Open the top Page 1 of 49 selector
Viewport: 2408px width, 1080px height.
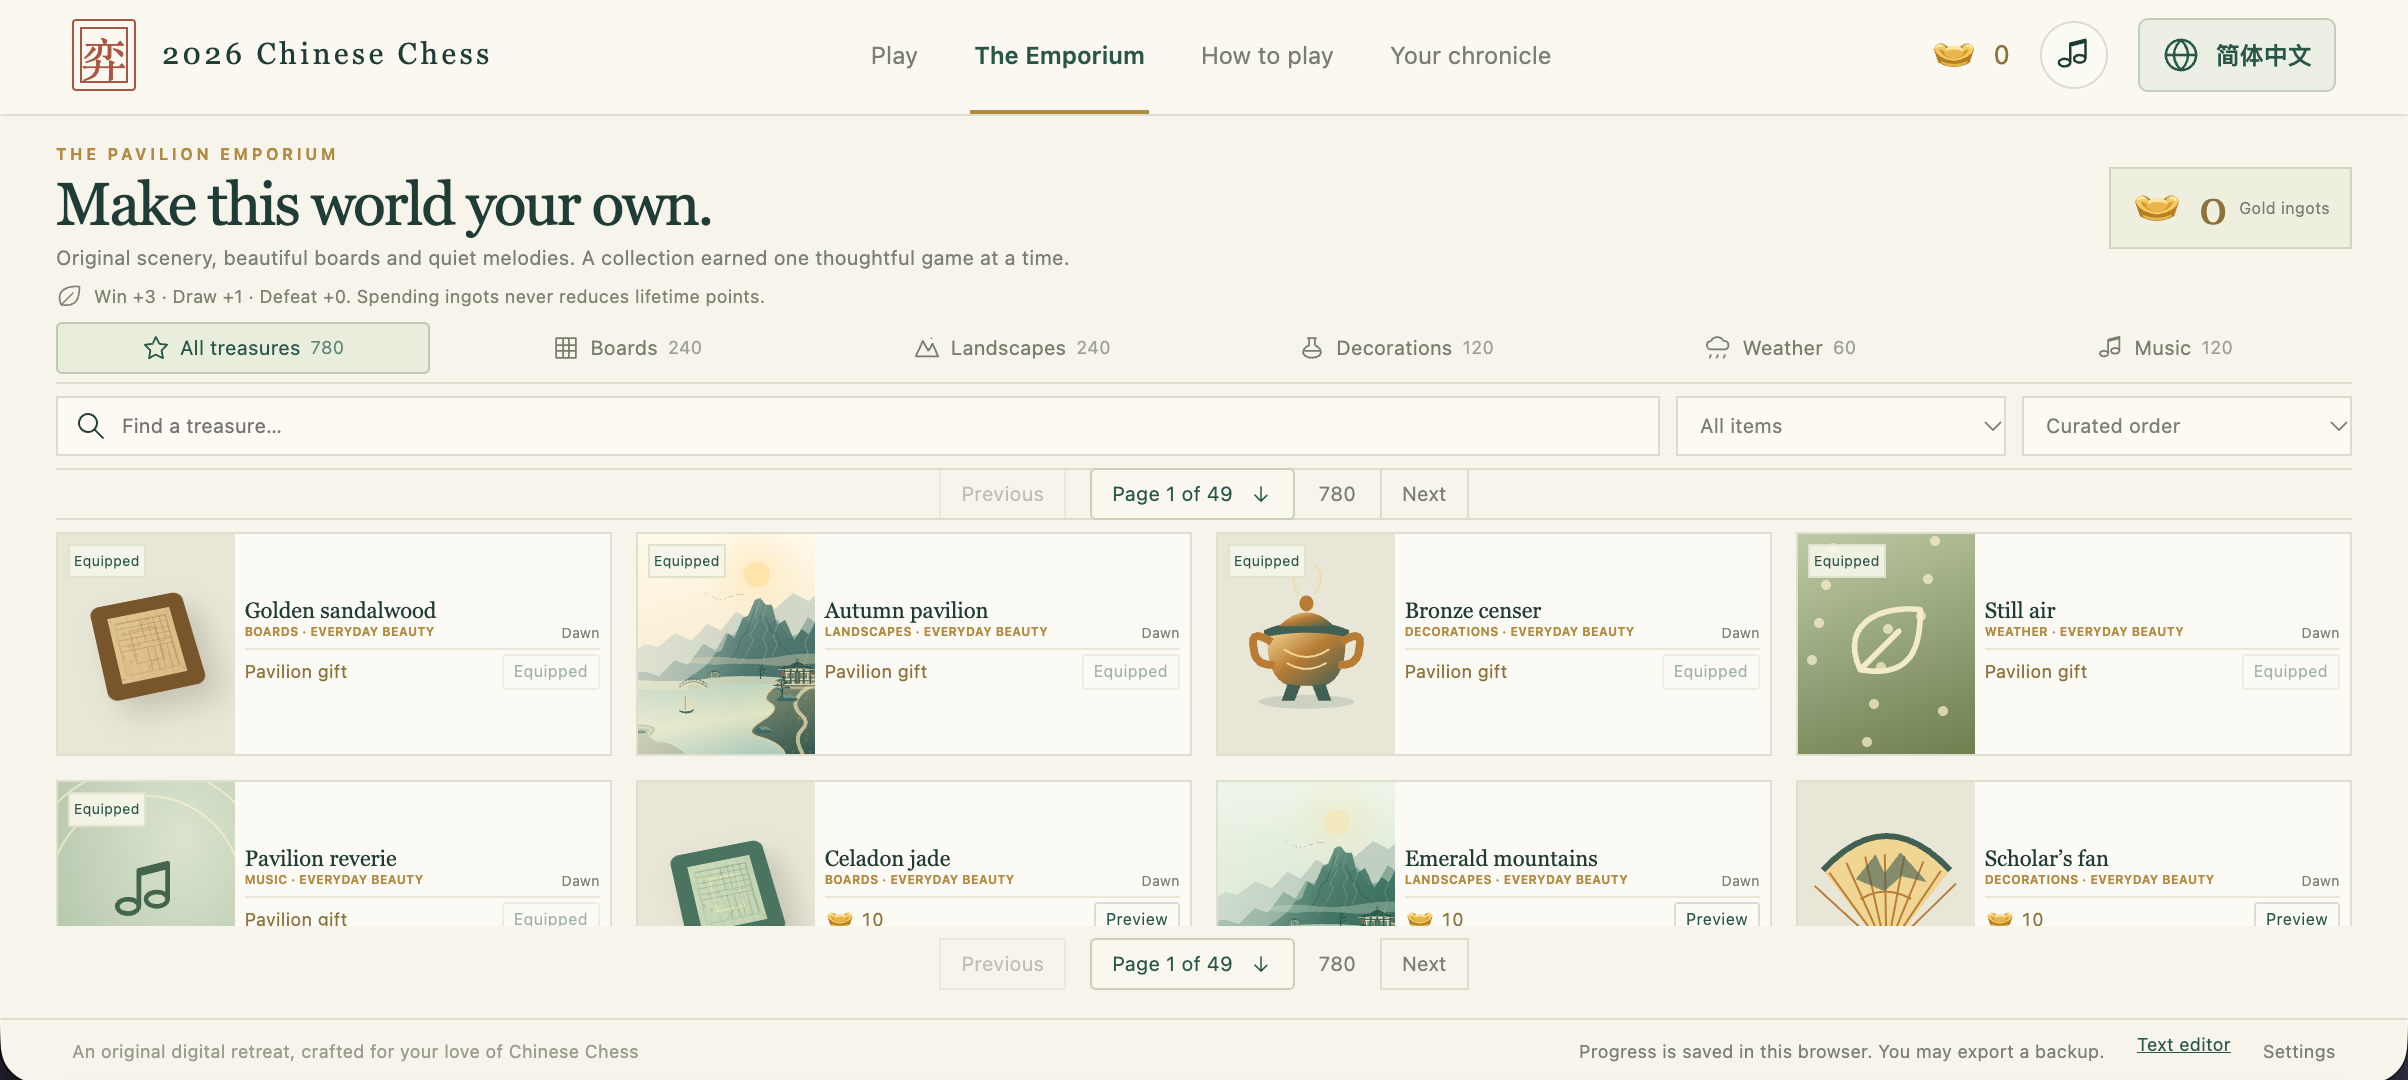(x=1192, y=494)
